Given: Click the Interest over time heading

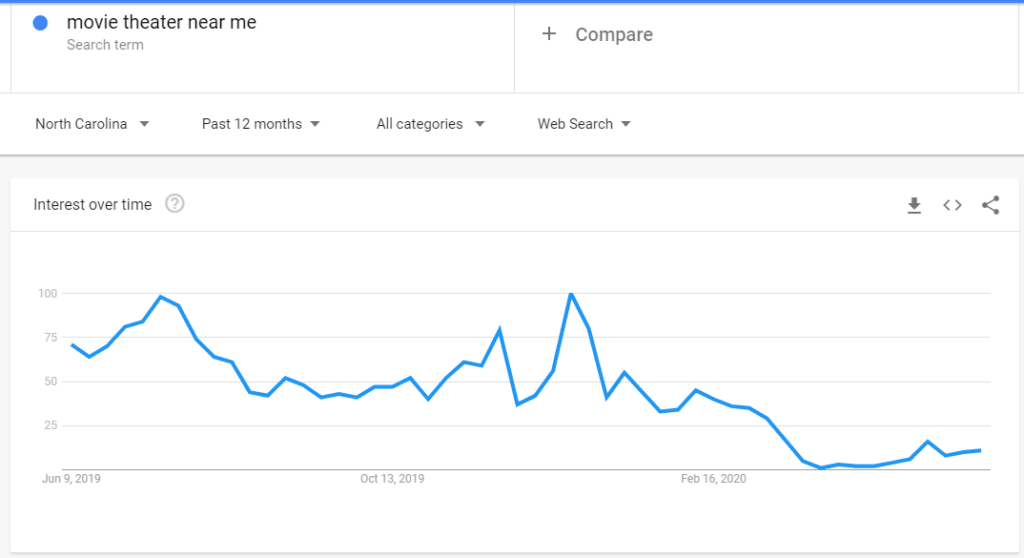Looking at the screenshot, I should click(x=93, y=205).
